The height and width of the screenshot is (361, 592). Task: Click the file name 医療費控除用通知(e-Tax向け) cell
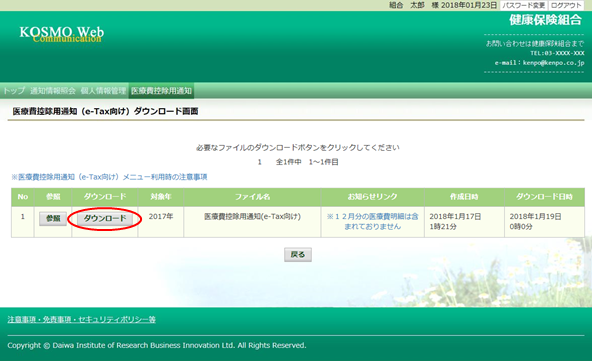coord(252,222)
